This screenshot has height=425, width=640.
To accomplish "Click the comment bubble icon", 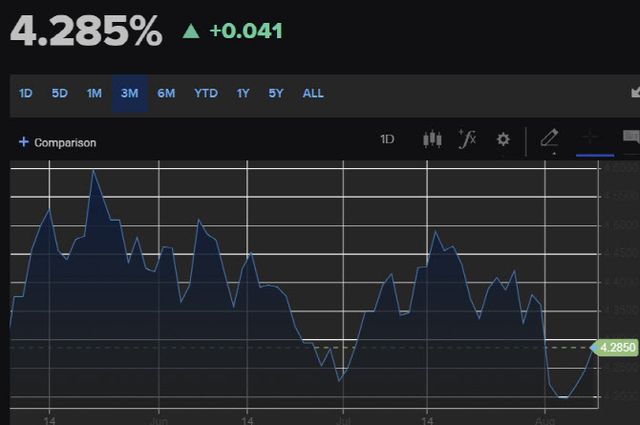I will [x=631, y=138].
